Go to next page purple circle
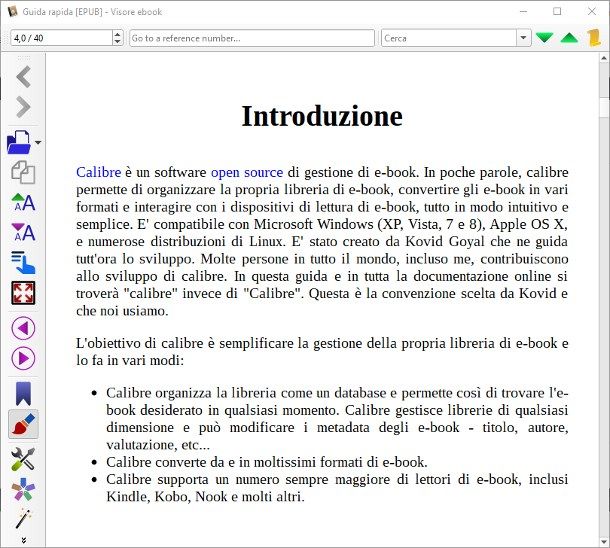610x548 pixels. [x=23, y=358]
